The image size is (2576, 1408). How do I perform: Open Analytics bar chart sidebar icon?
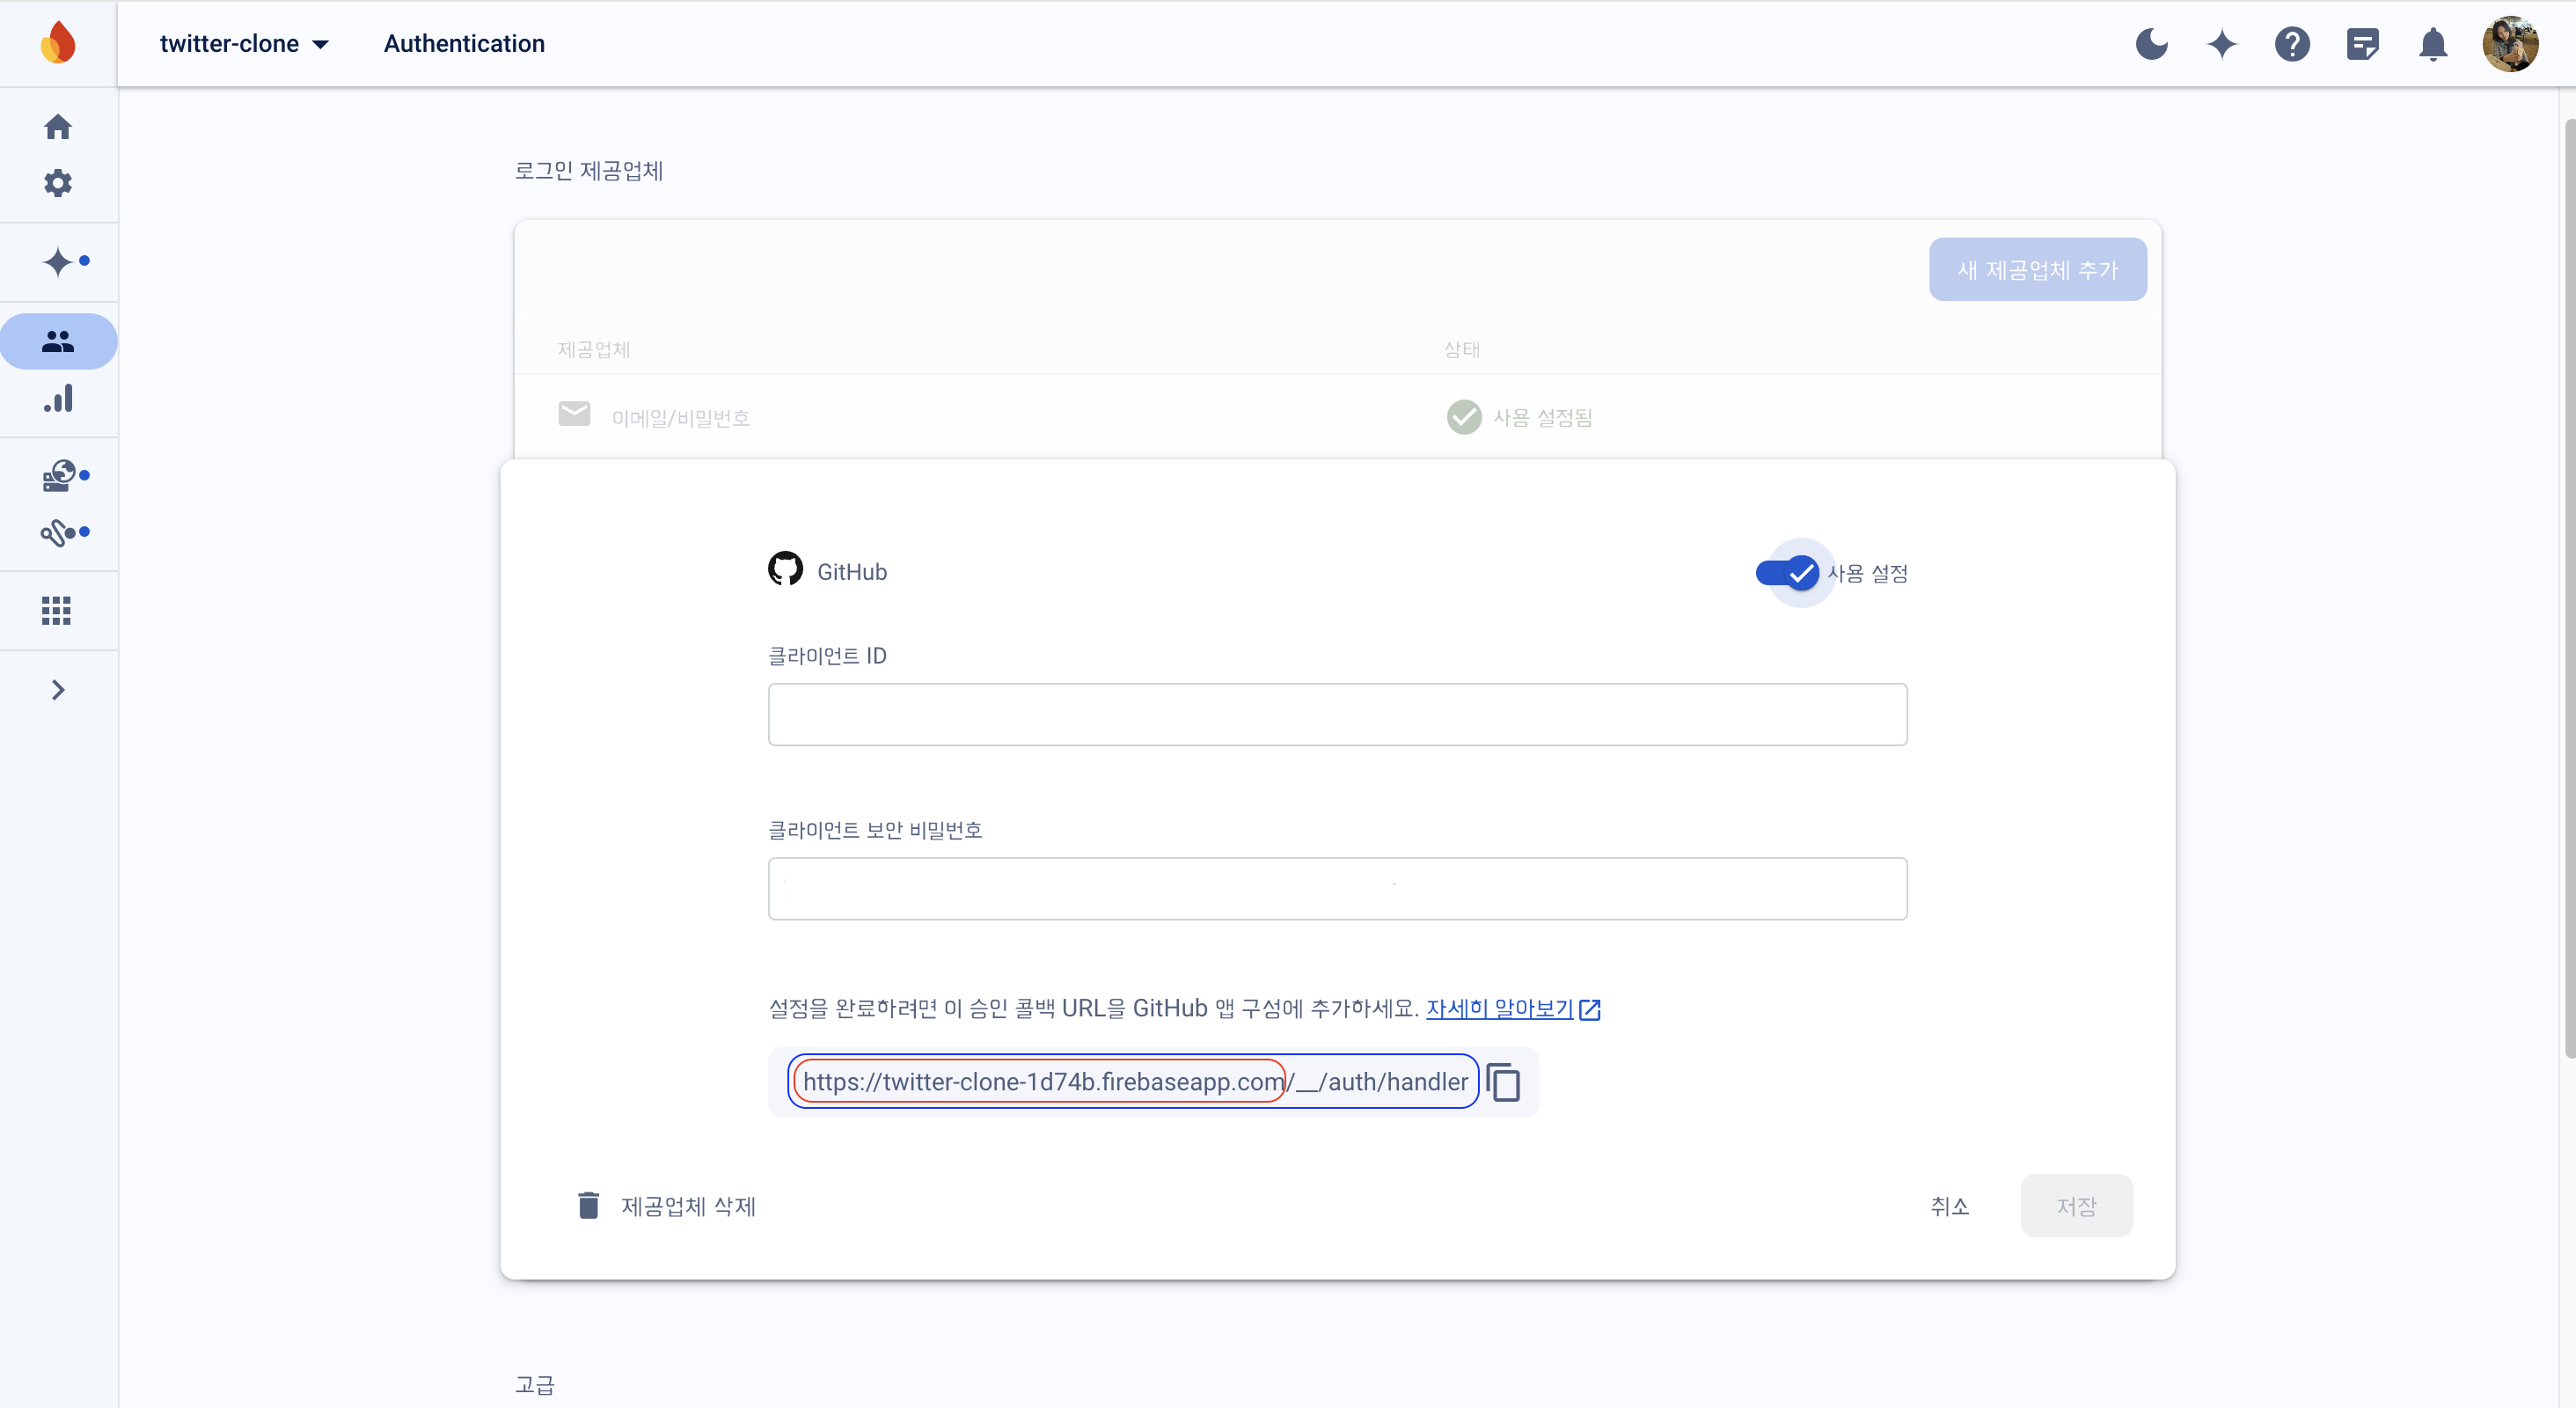click(x=58, y=399)
